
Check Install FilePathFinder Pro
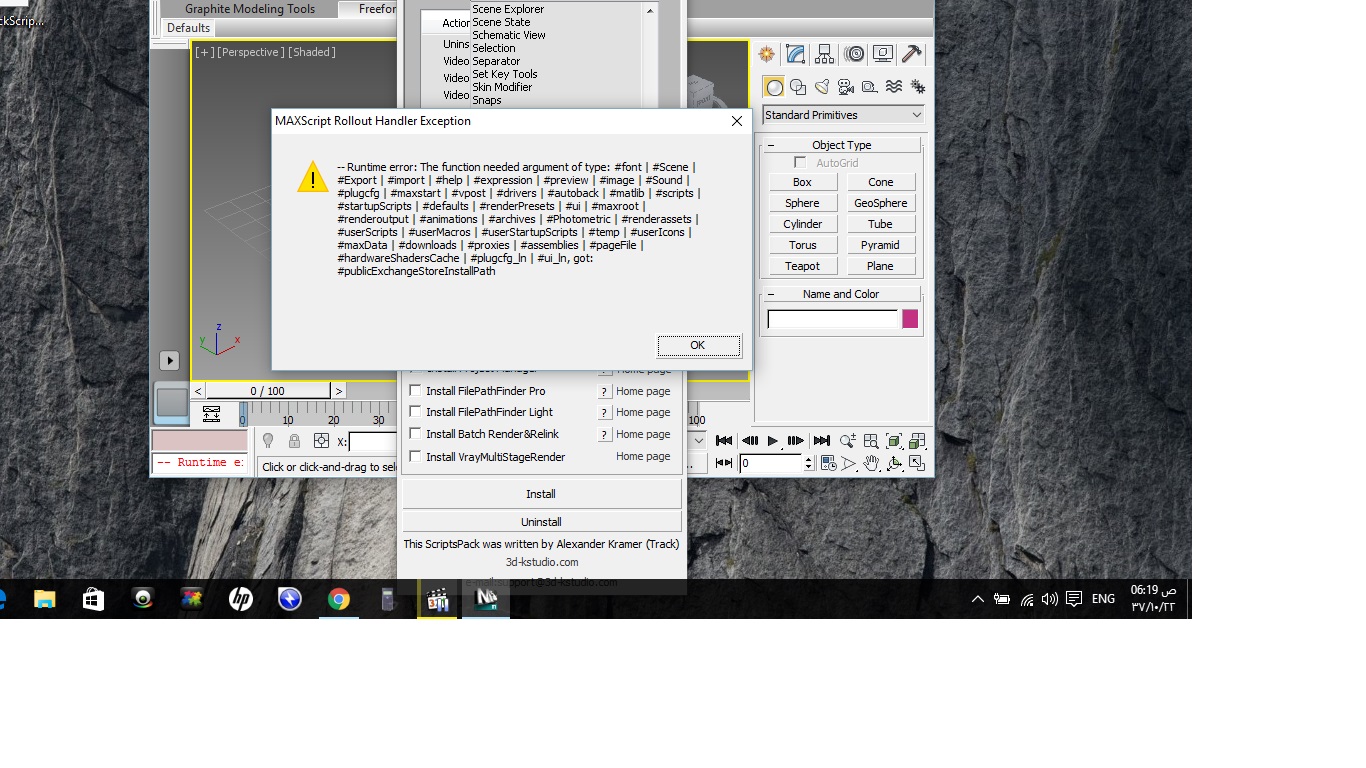click(x=415, y=391)
